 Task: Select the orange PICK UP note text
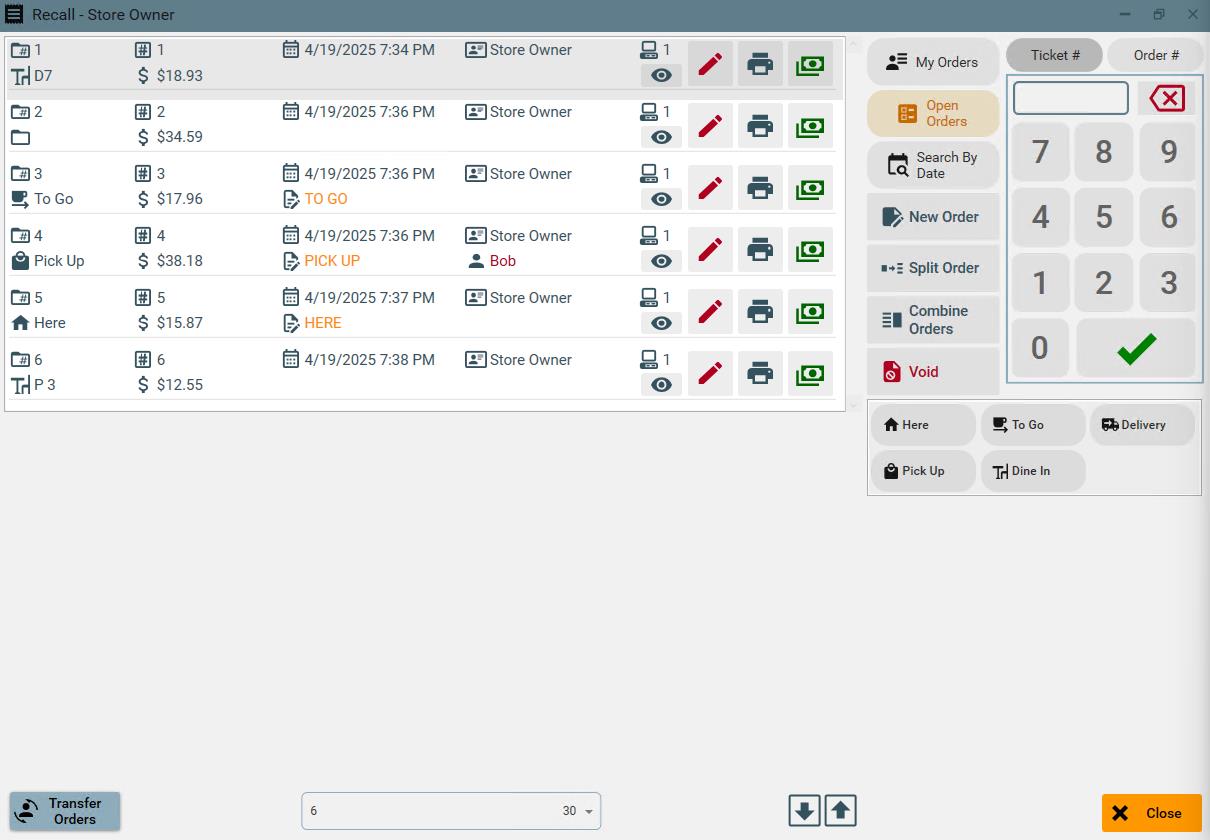[332, 261]
